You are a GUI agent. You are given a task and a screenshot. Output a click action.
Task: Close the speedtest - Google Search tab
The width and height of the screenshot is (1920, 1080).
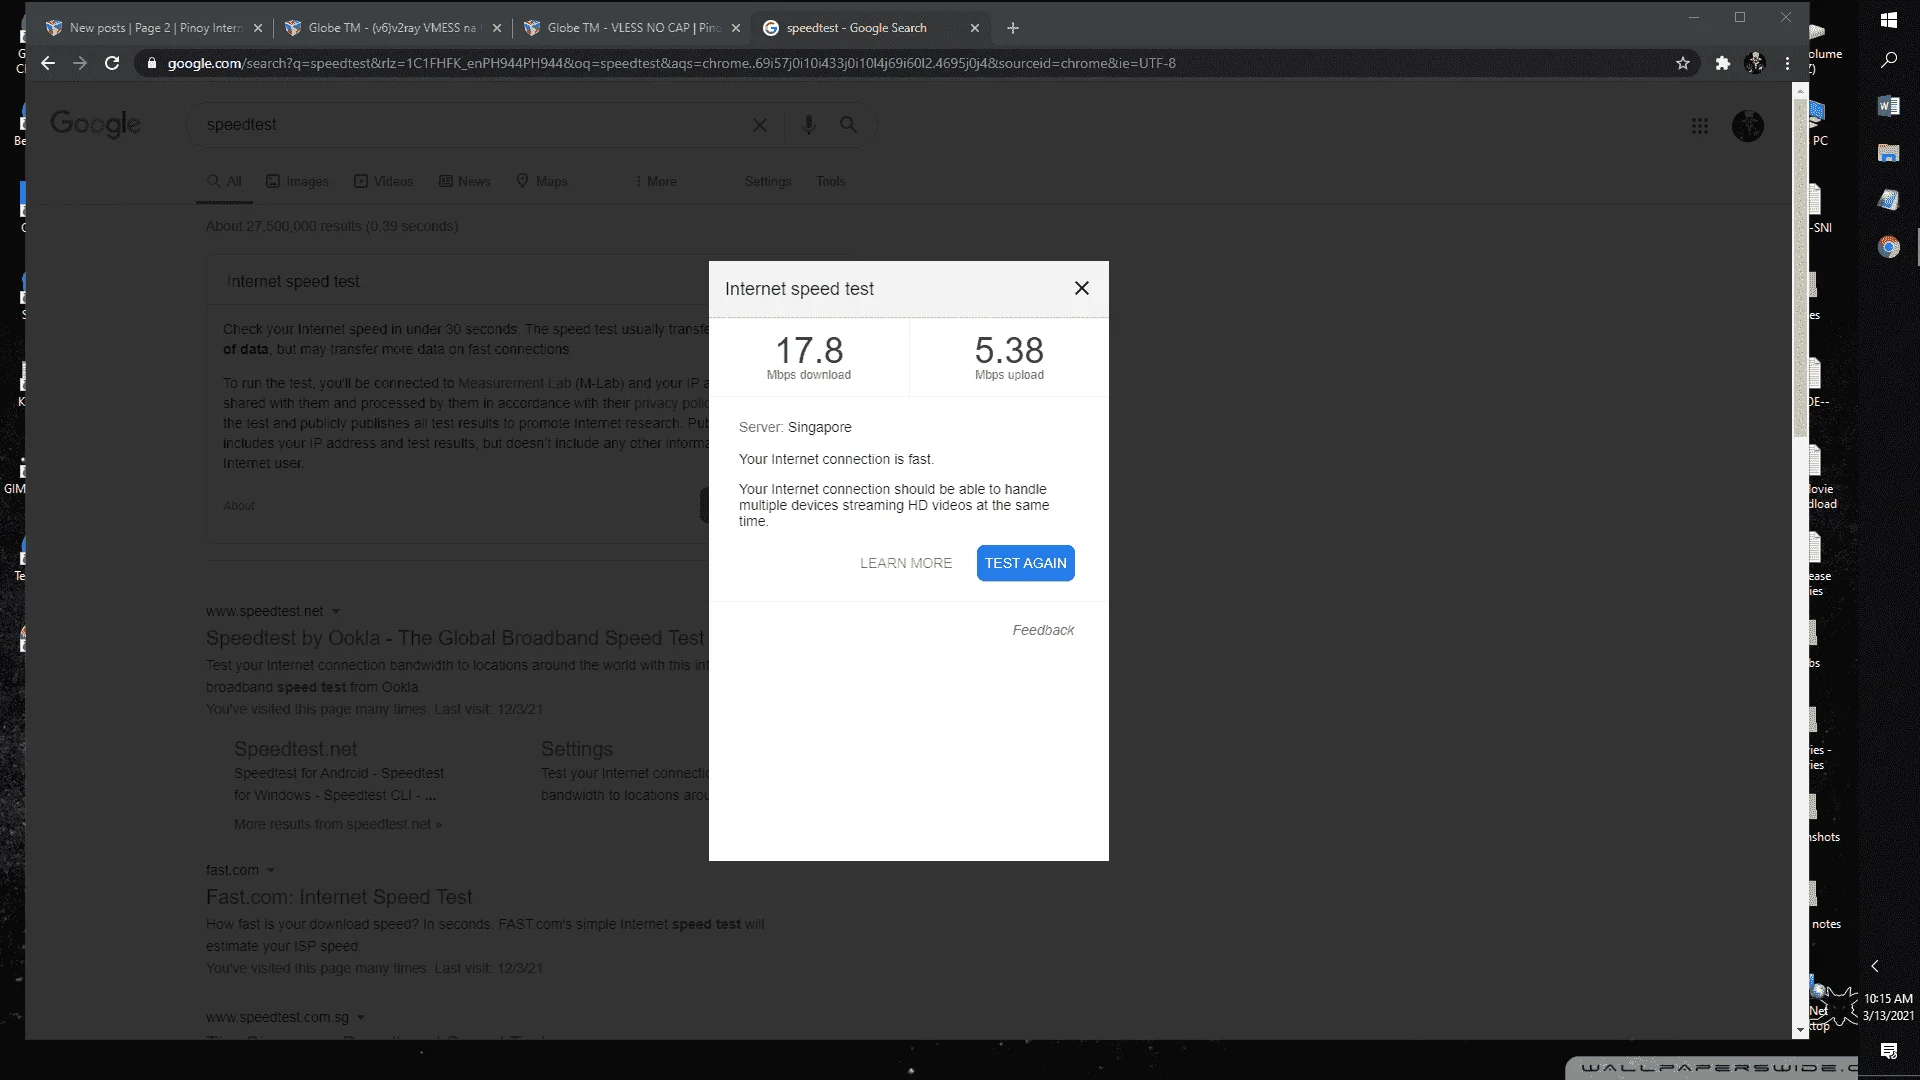[x=975, y=28]
